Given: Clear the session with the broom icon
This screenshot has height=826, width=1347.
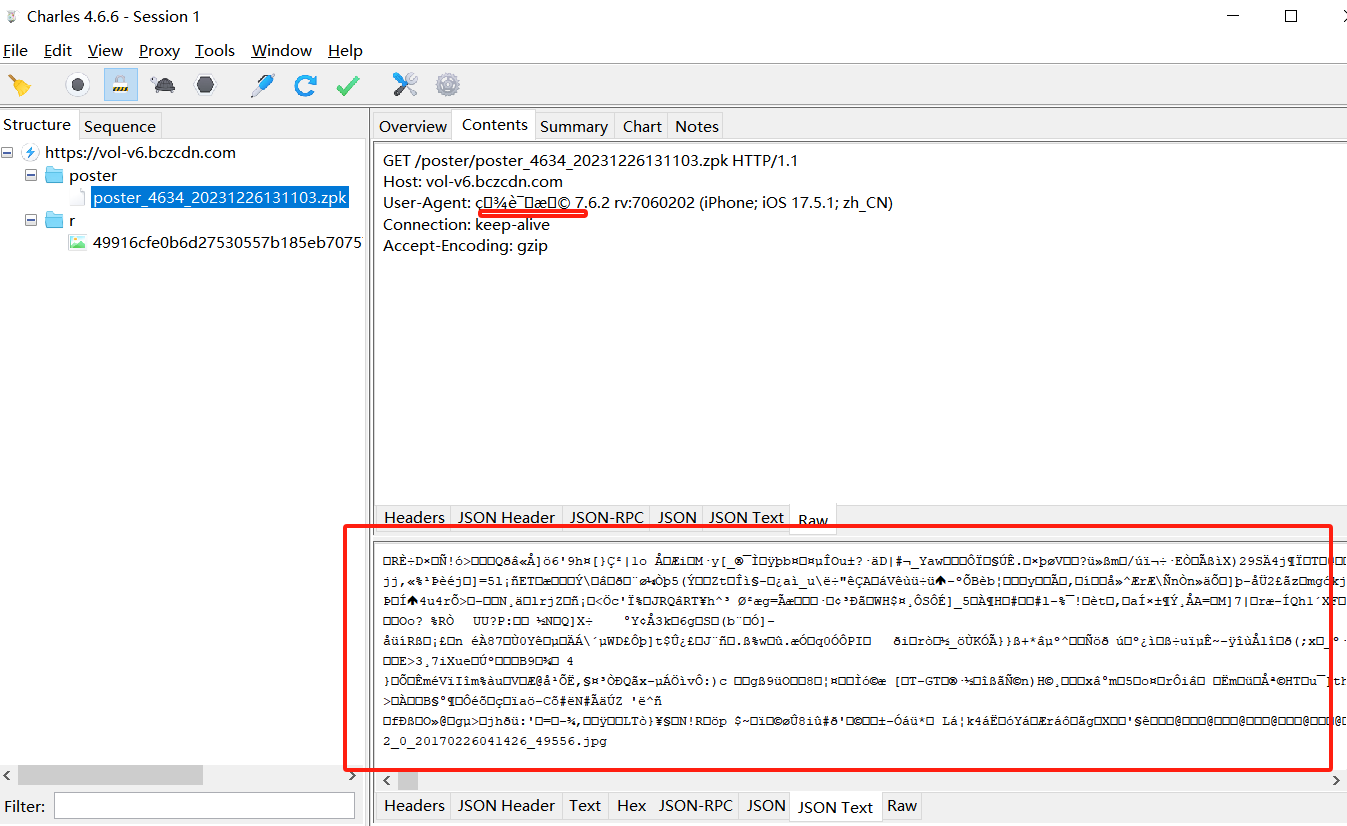Looking at the screenshot, I should [19, 85].
